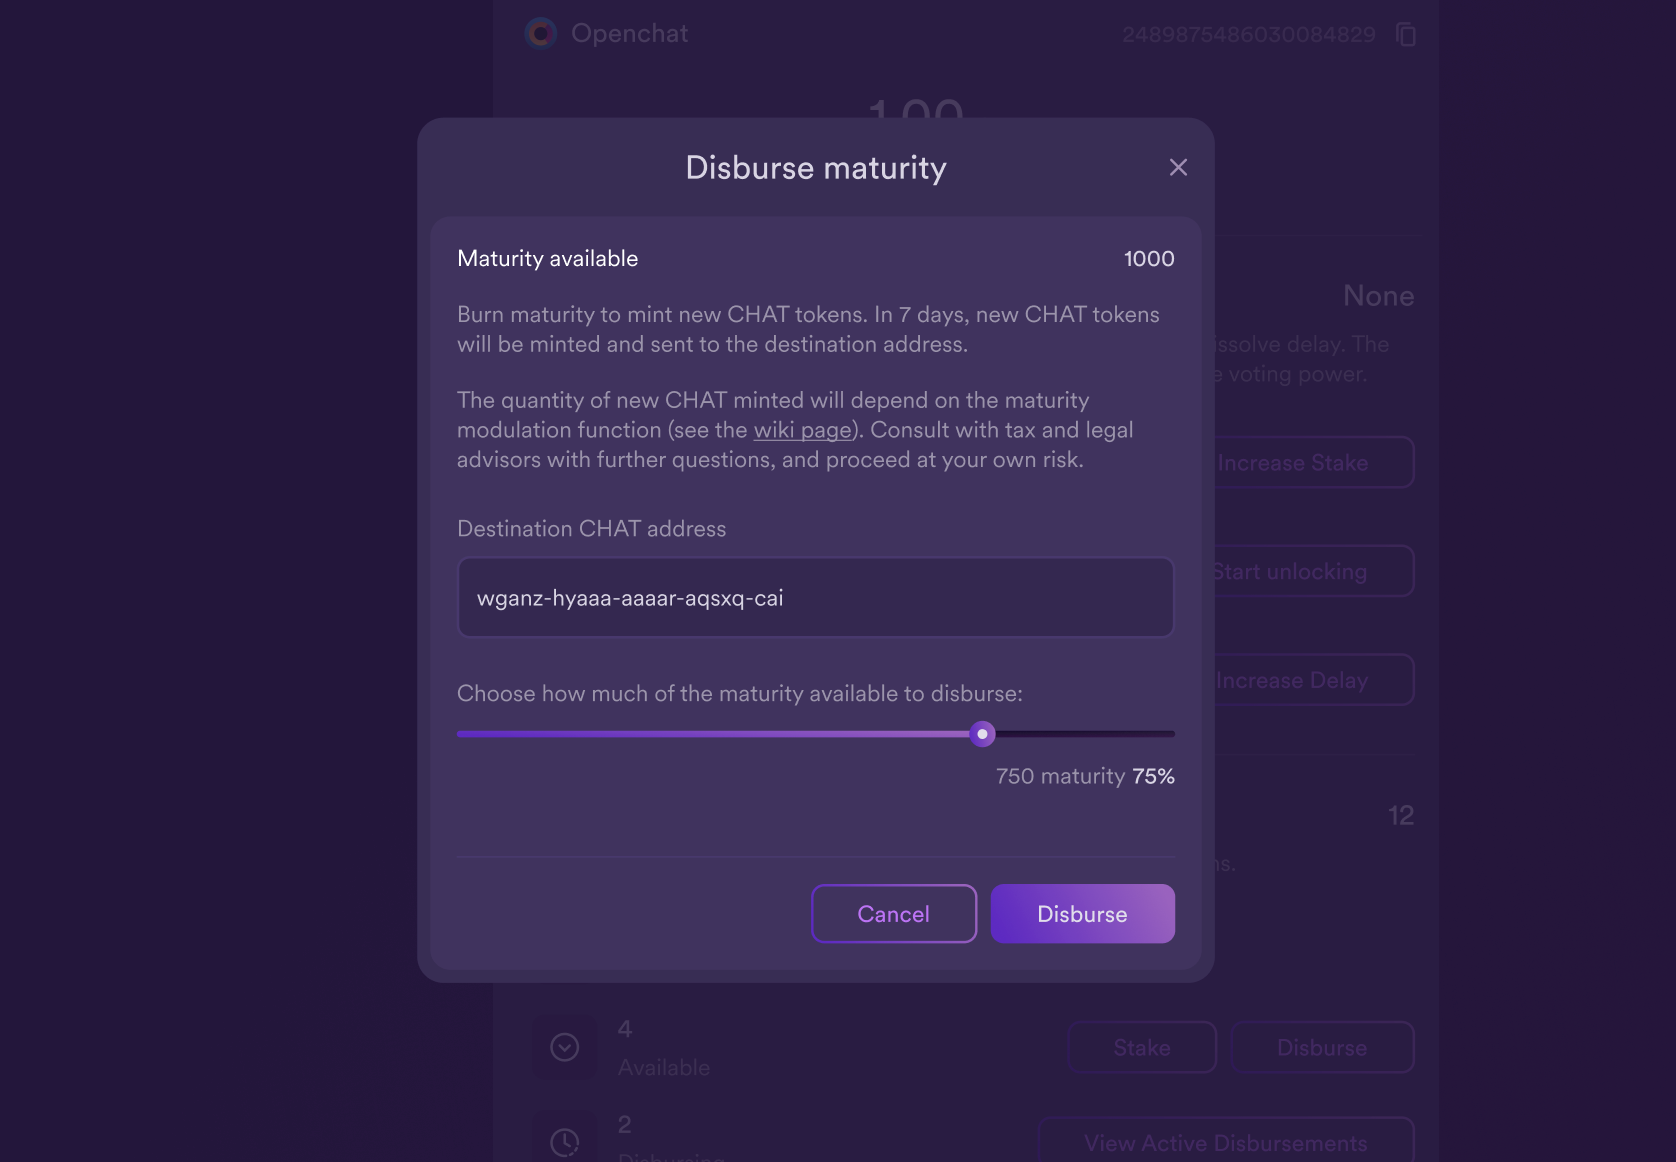Confirm with the Disburse button
1676x1162 pixels.
point(1082,913)
